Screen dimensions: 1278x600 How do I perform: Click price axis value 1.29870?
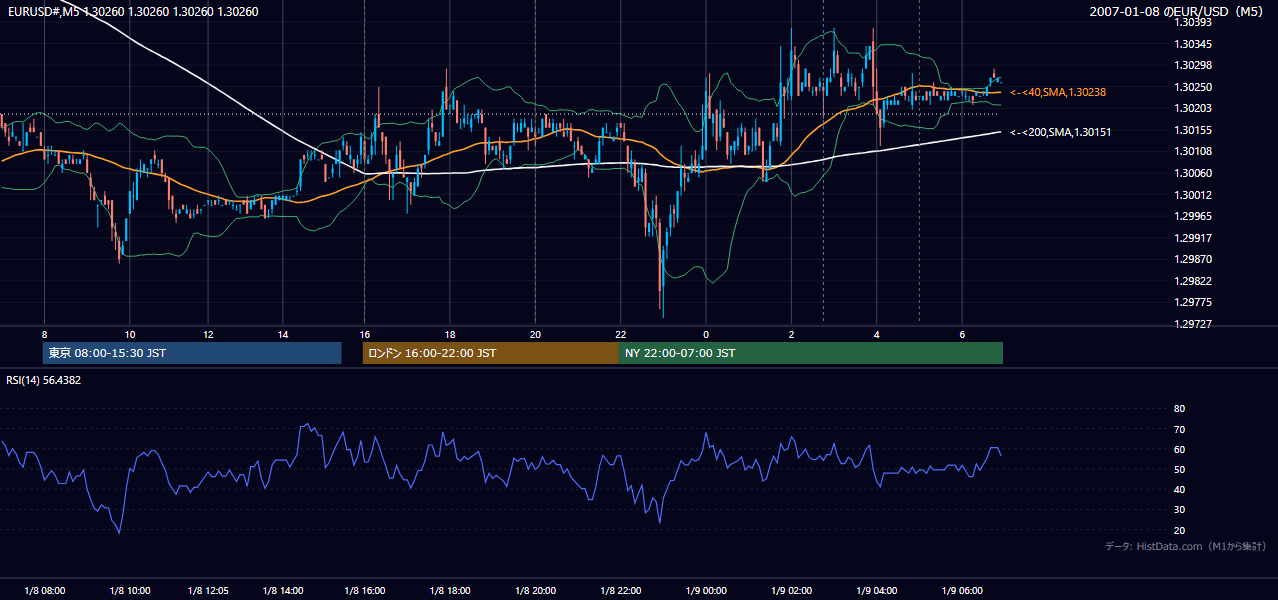[1192, 259]
